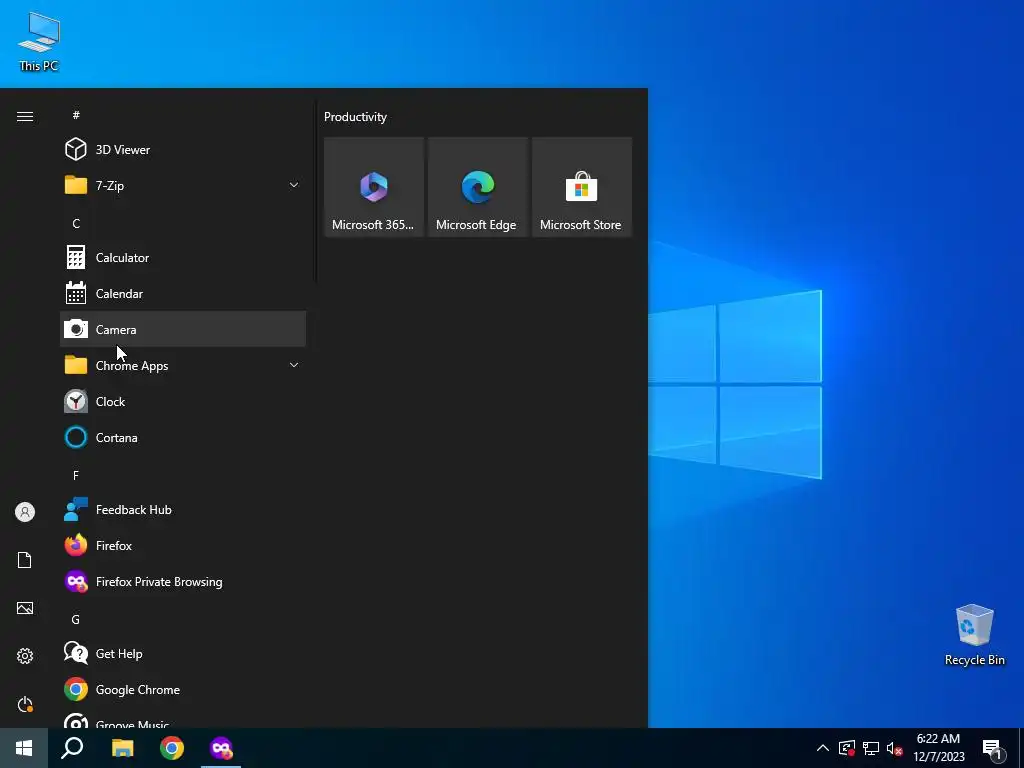Switch to Google Chrome on the taskbar
The image size is (1024, 768).
(172, 748)
